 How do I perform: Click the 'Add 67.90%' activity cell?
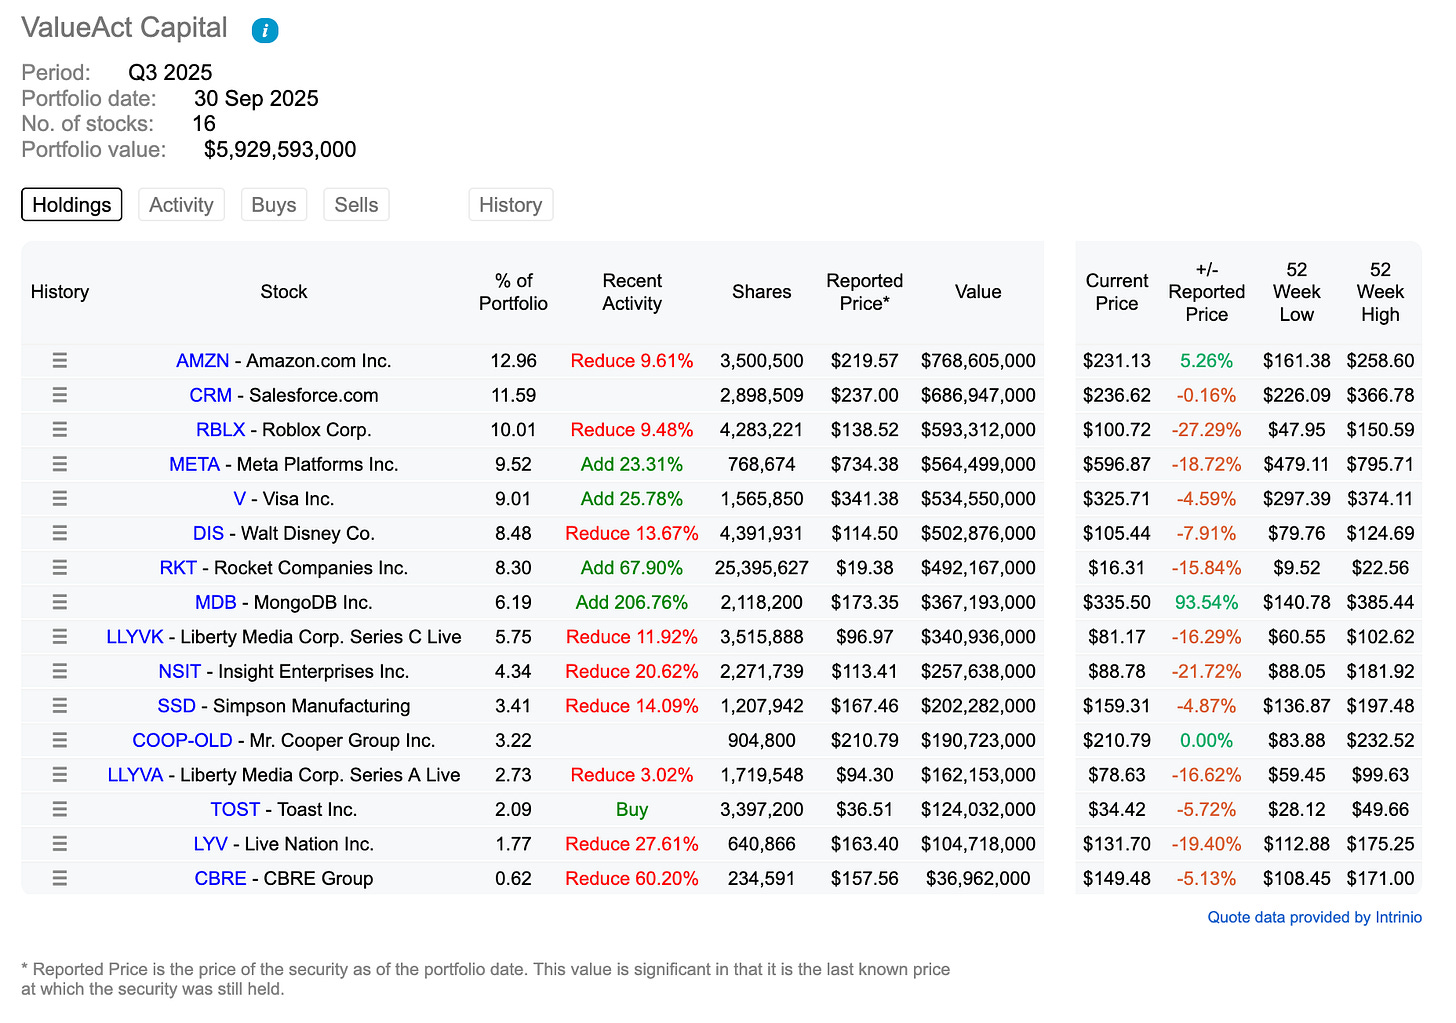tap(632, 568)
